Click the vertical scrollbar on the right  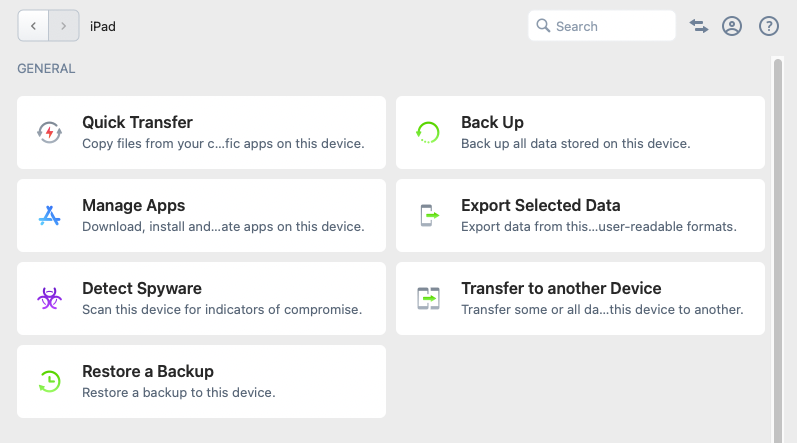click(x=778, y=251)
